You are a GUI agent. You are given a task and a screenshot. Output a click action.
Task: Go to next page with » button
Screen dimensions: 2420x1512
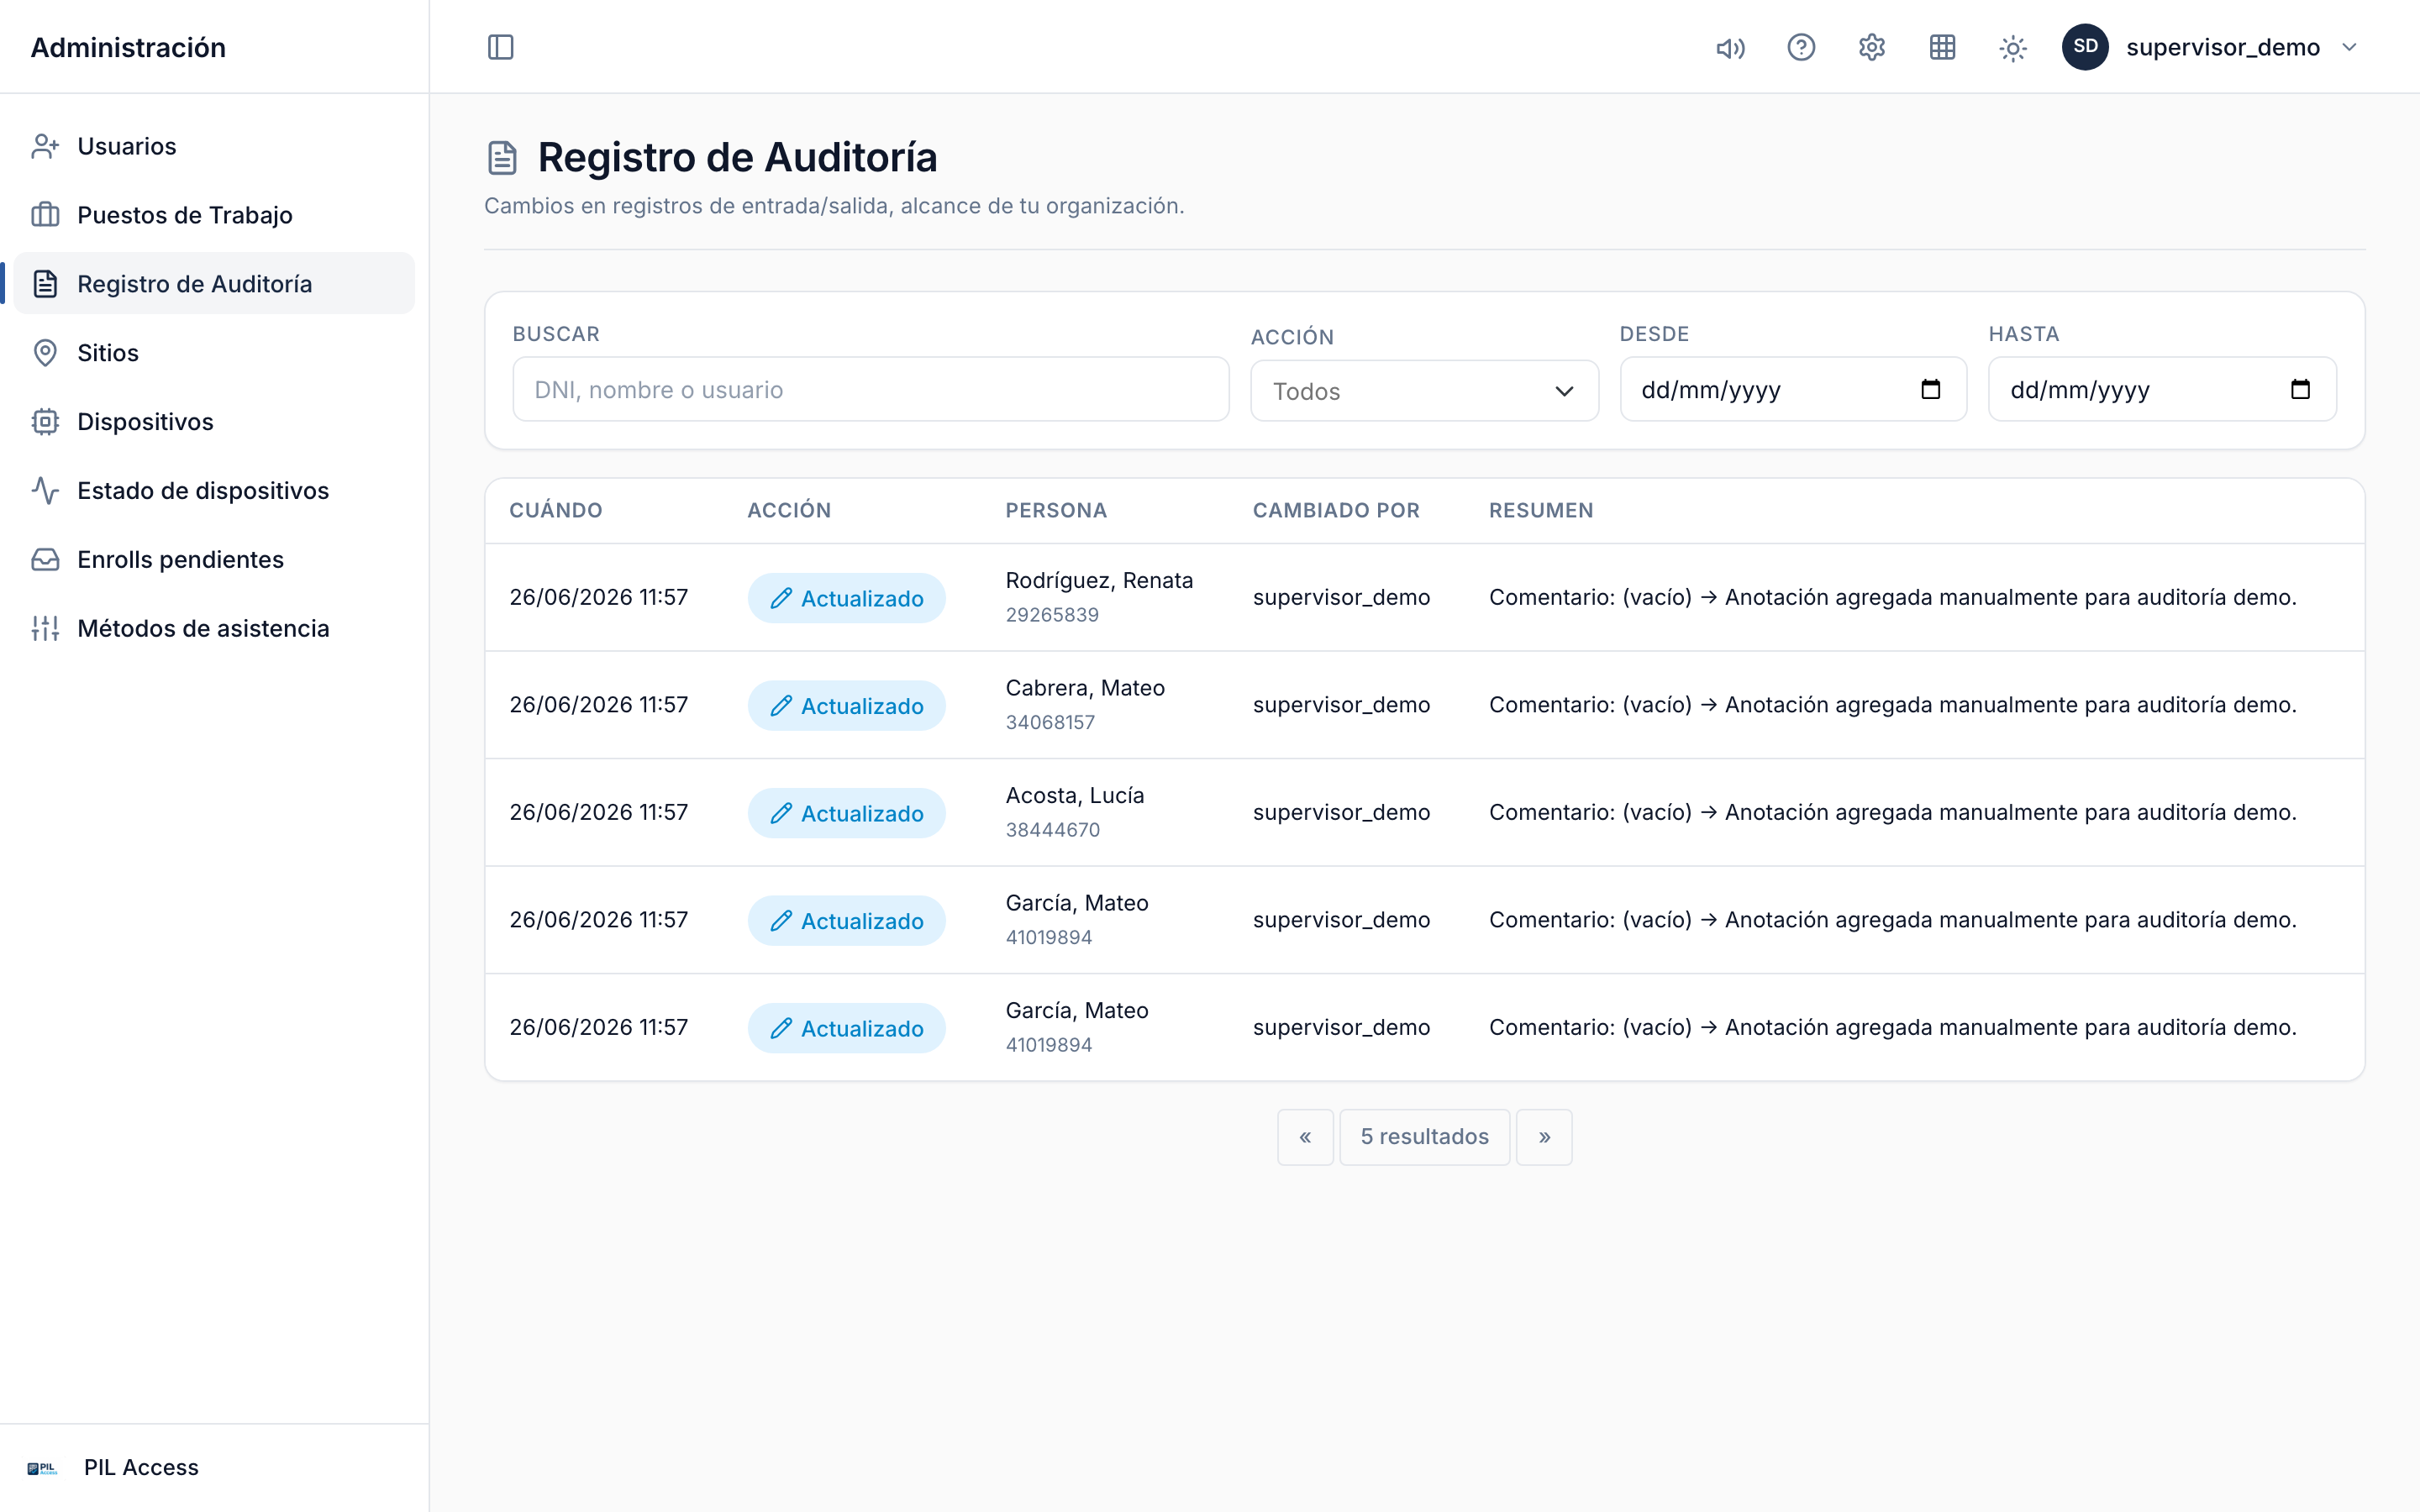tap(1544, 1137)
